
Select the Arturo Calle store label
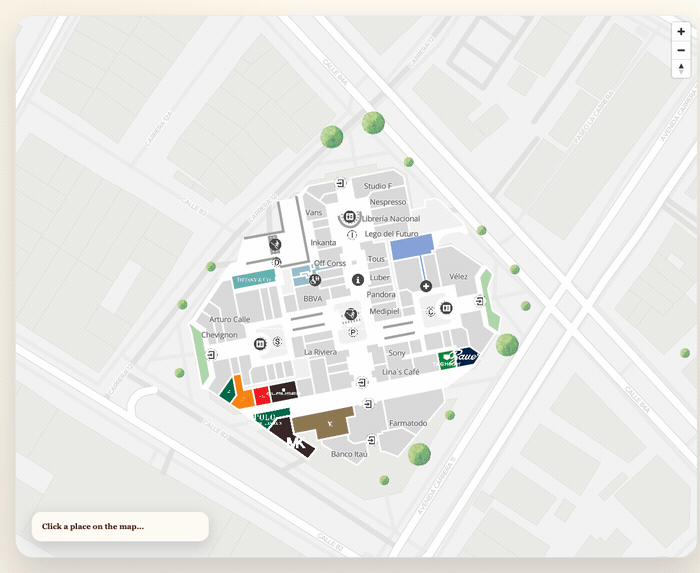[x=229, y=320]
